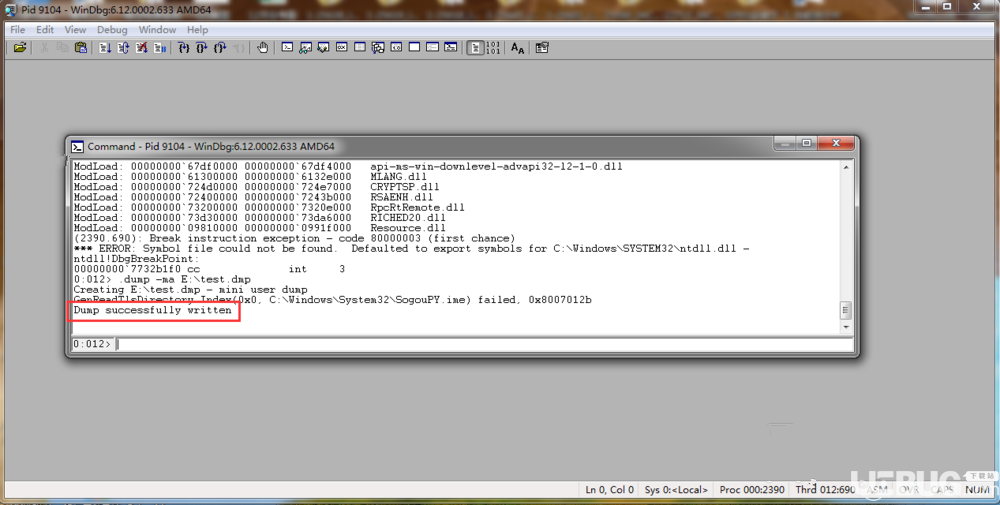Open the Disassembly window toolbar icon

396,48
